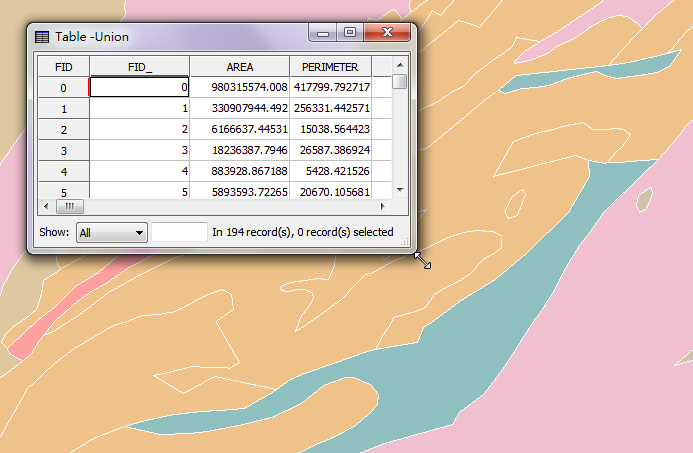
Task: Click FID_ cell with value 4
Action: click(x=140, y=171)
